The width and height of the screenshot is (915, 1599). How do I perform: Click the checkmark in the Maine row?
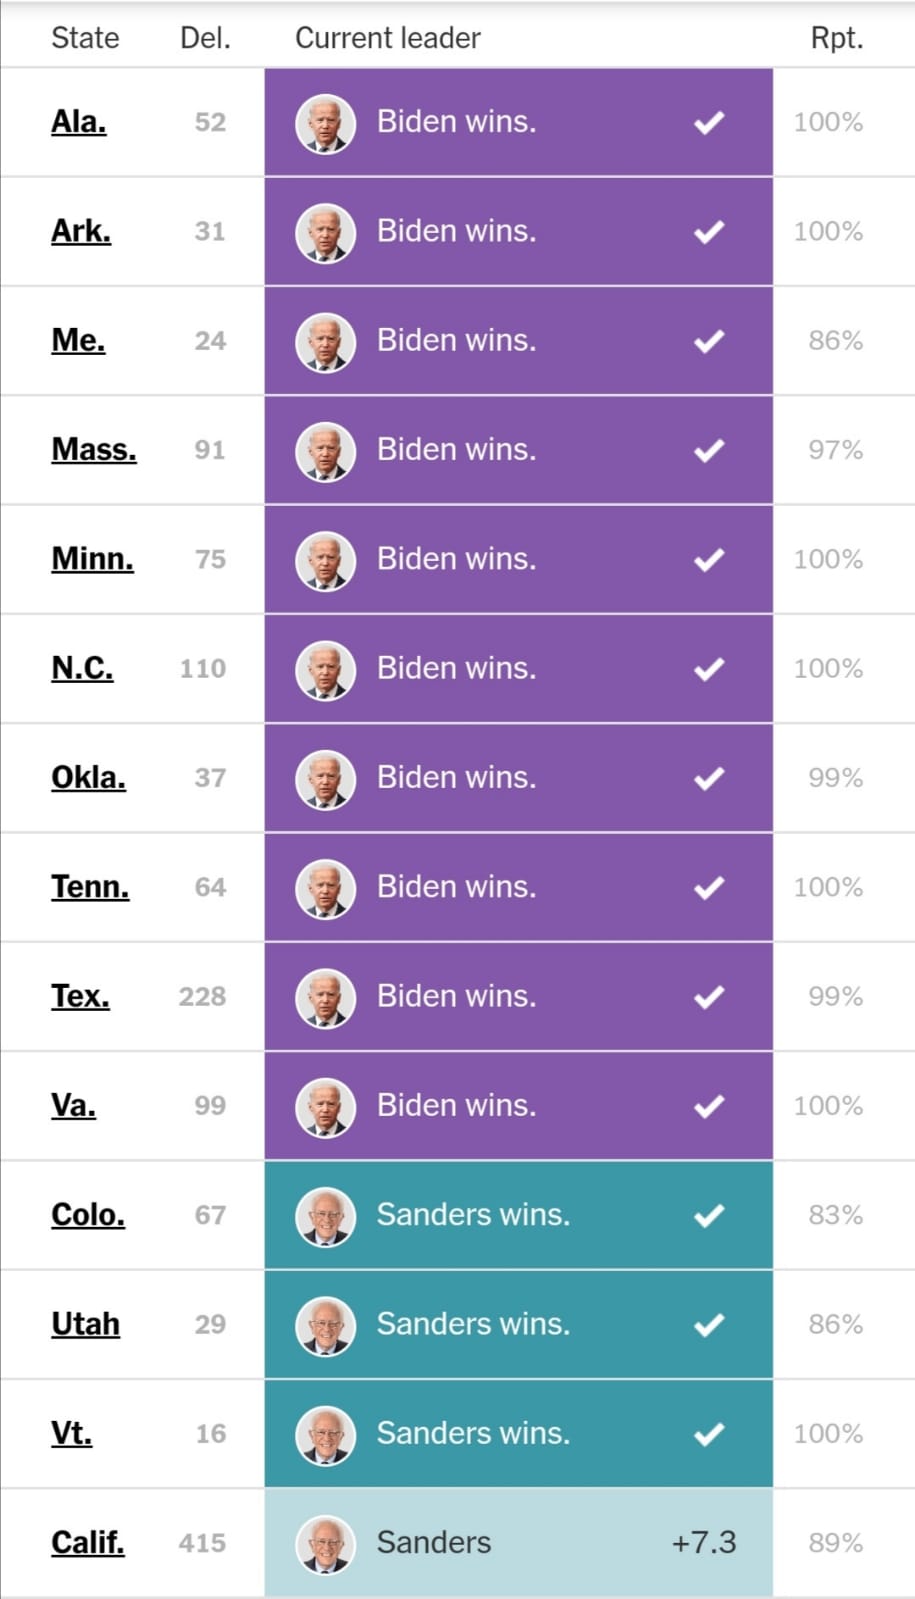709,341
